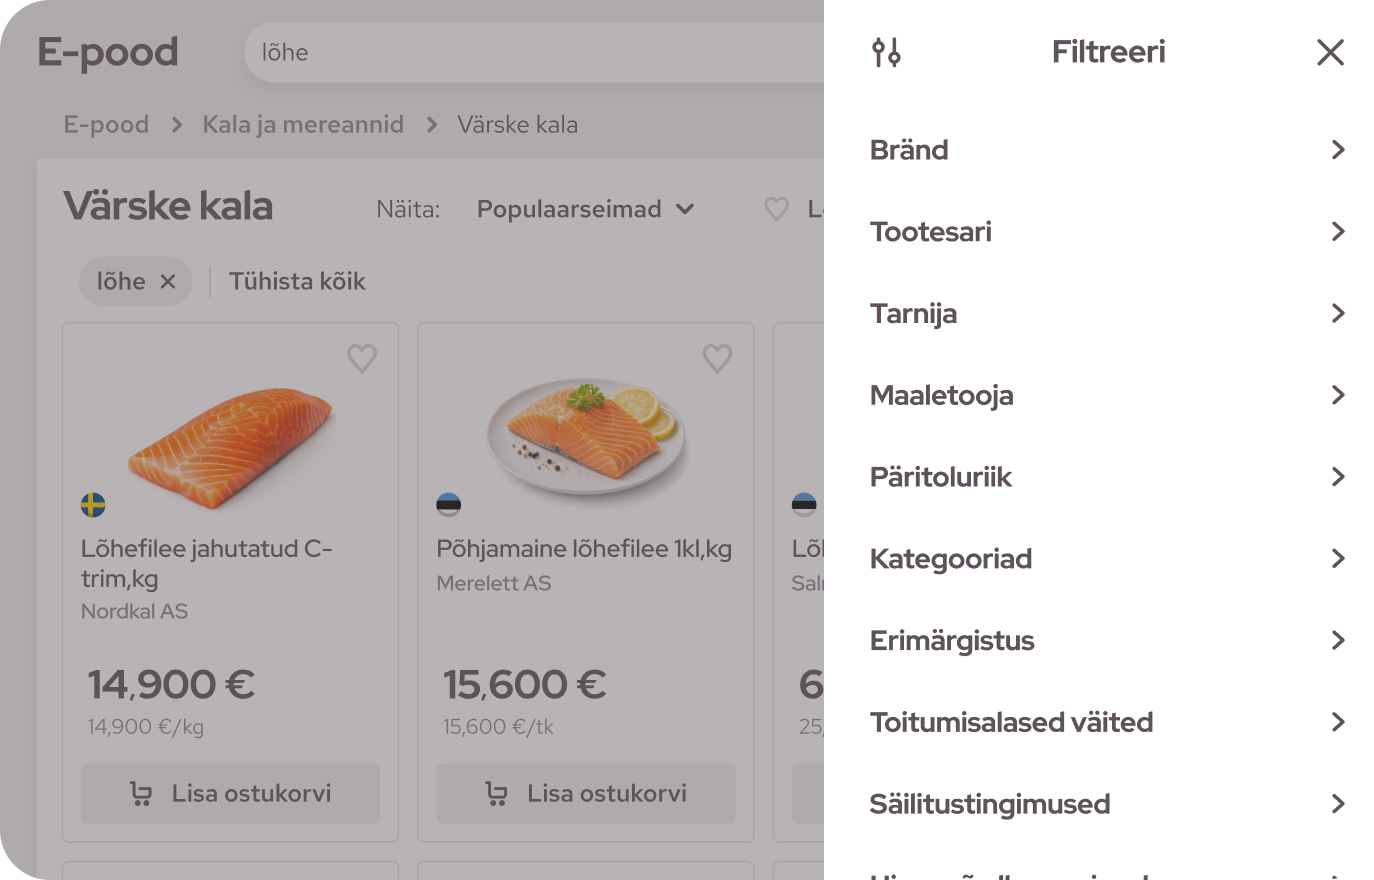Image resolution: width=1374 pixels, height=880 pixels.
Task: Navigate to Värske kala via breadcrumb
Action: coord(517,124)
